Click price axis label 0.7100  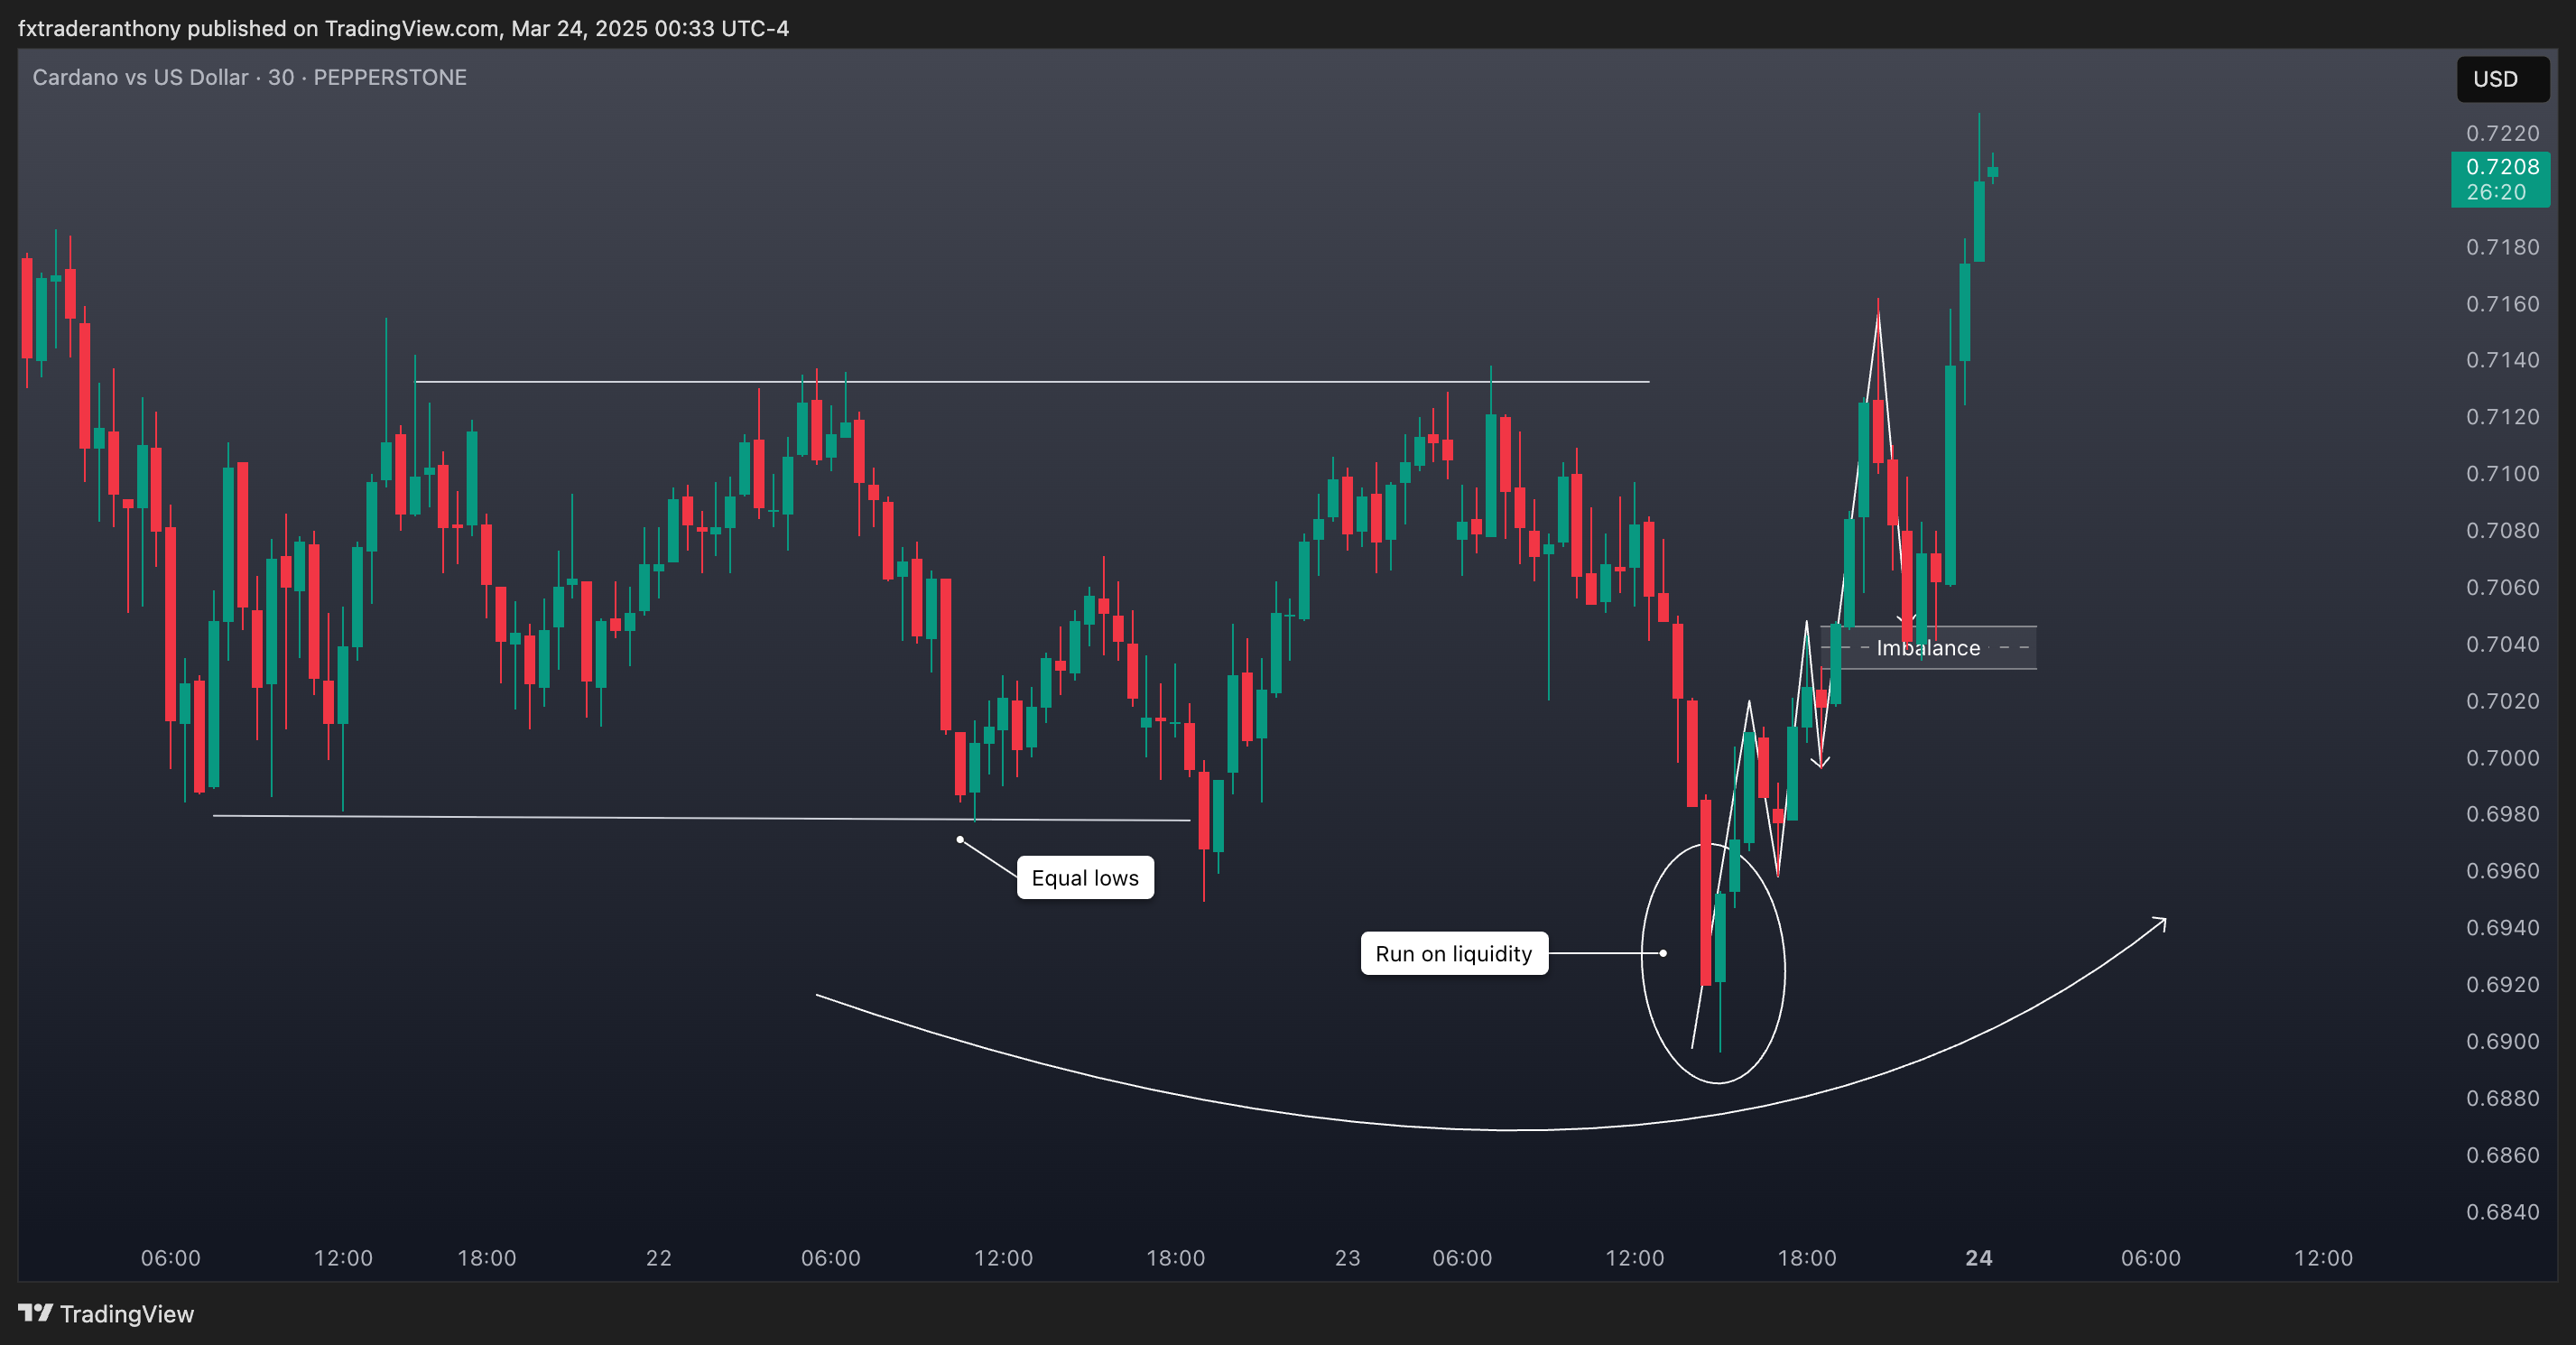2502,474
